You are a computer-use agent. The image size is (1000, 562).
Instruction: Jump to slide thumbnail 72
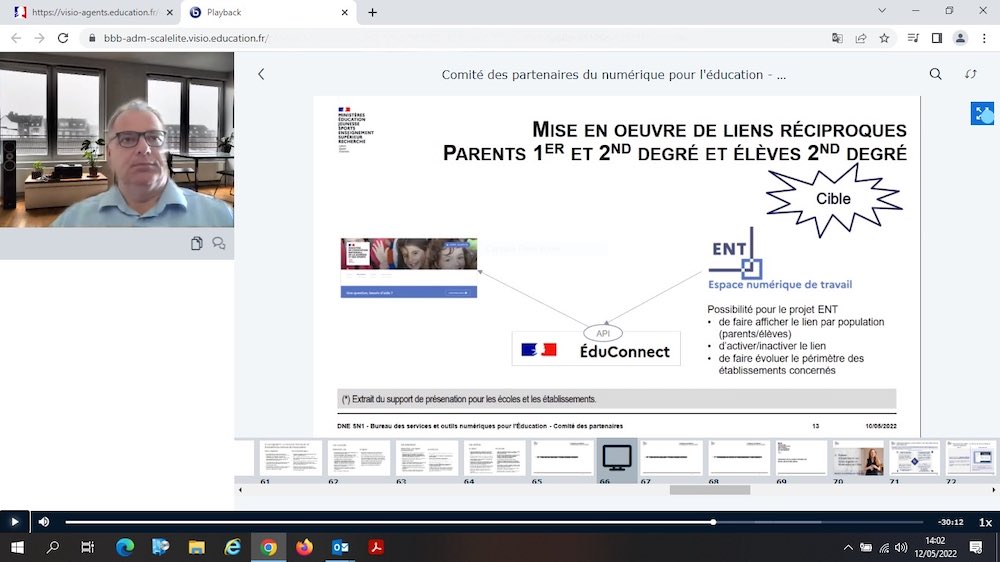pyautogui.click(x=970, y=457)
